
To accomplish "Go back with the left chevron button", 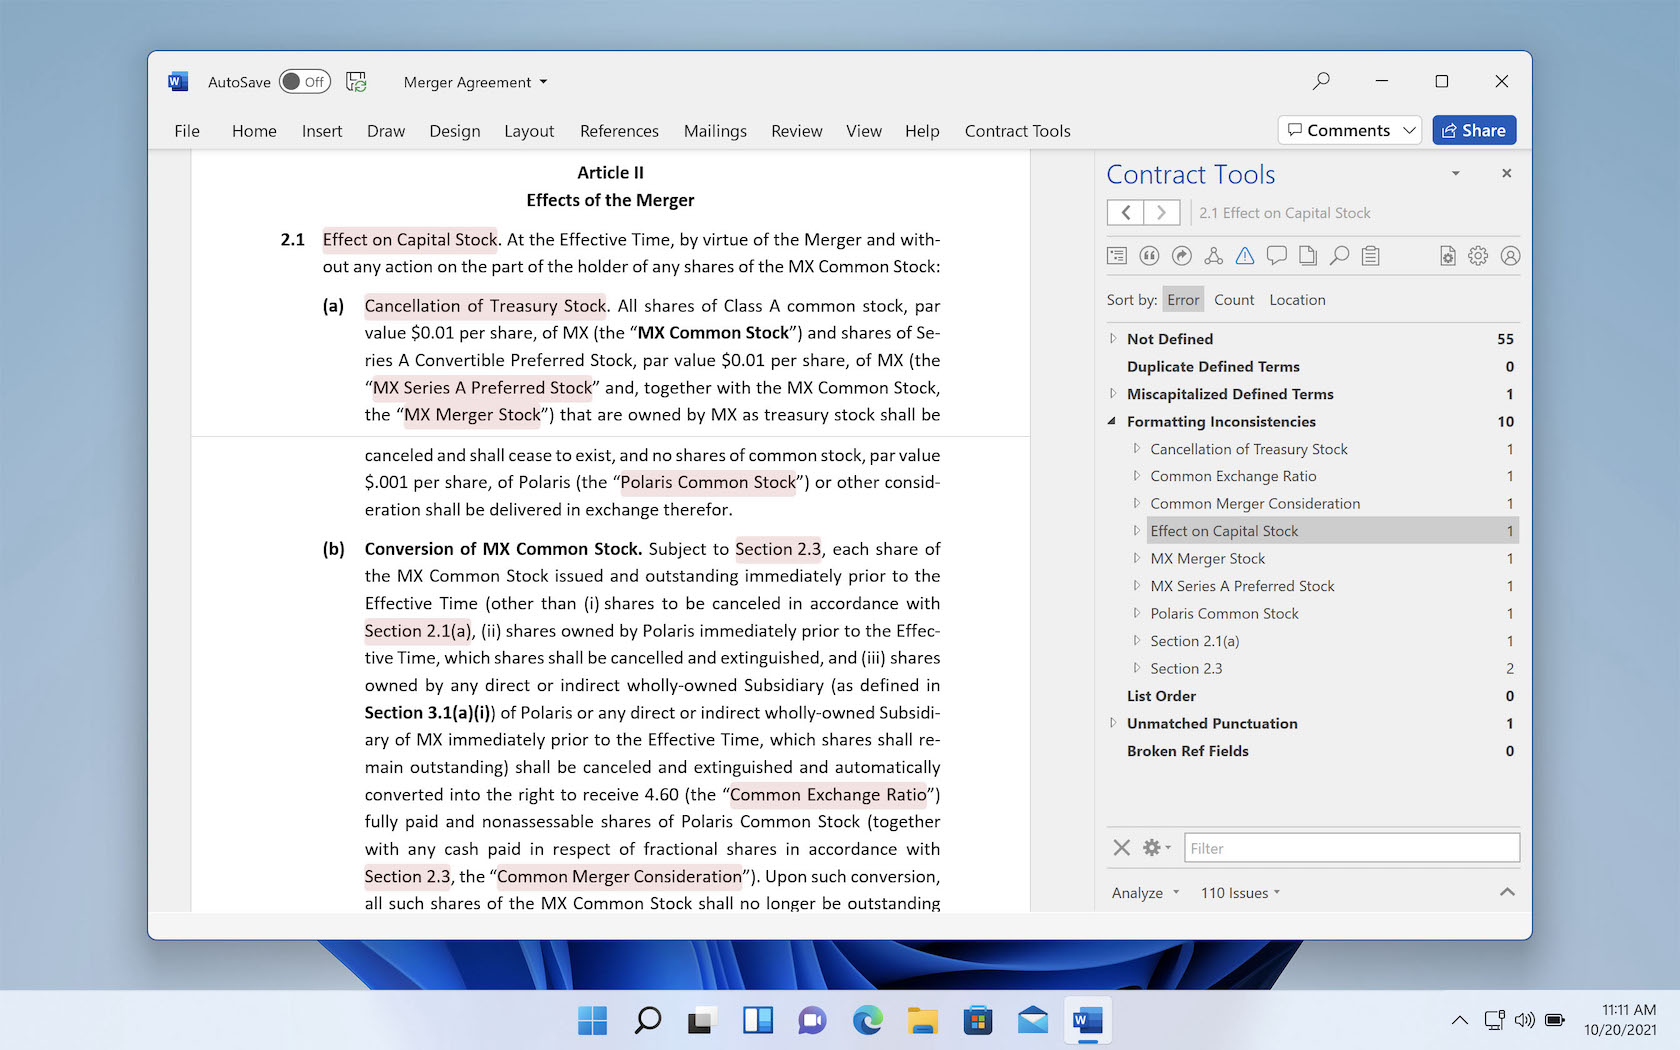I will 1125,212.
